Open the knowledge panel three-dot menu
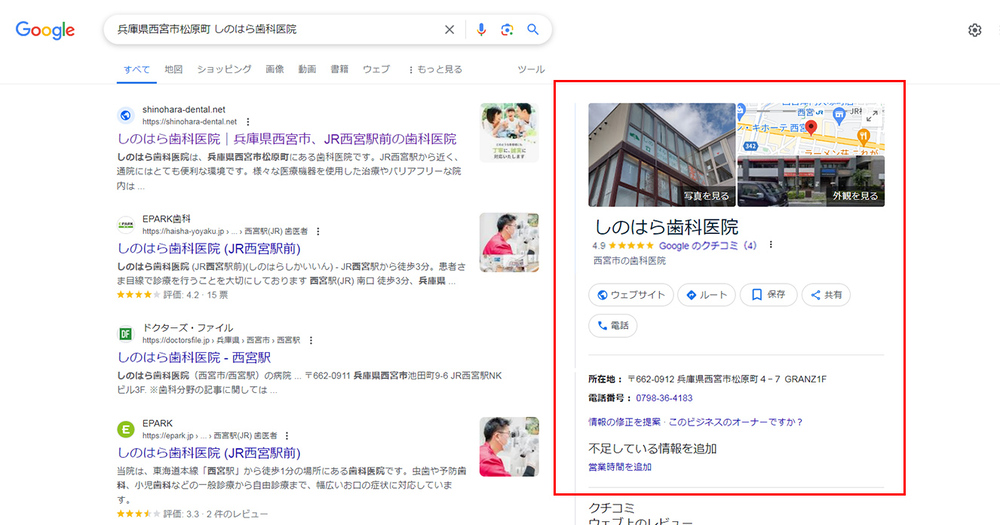The width and height of the screenshot is (1000, 525). [x=770, y=245]
